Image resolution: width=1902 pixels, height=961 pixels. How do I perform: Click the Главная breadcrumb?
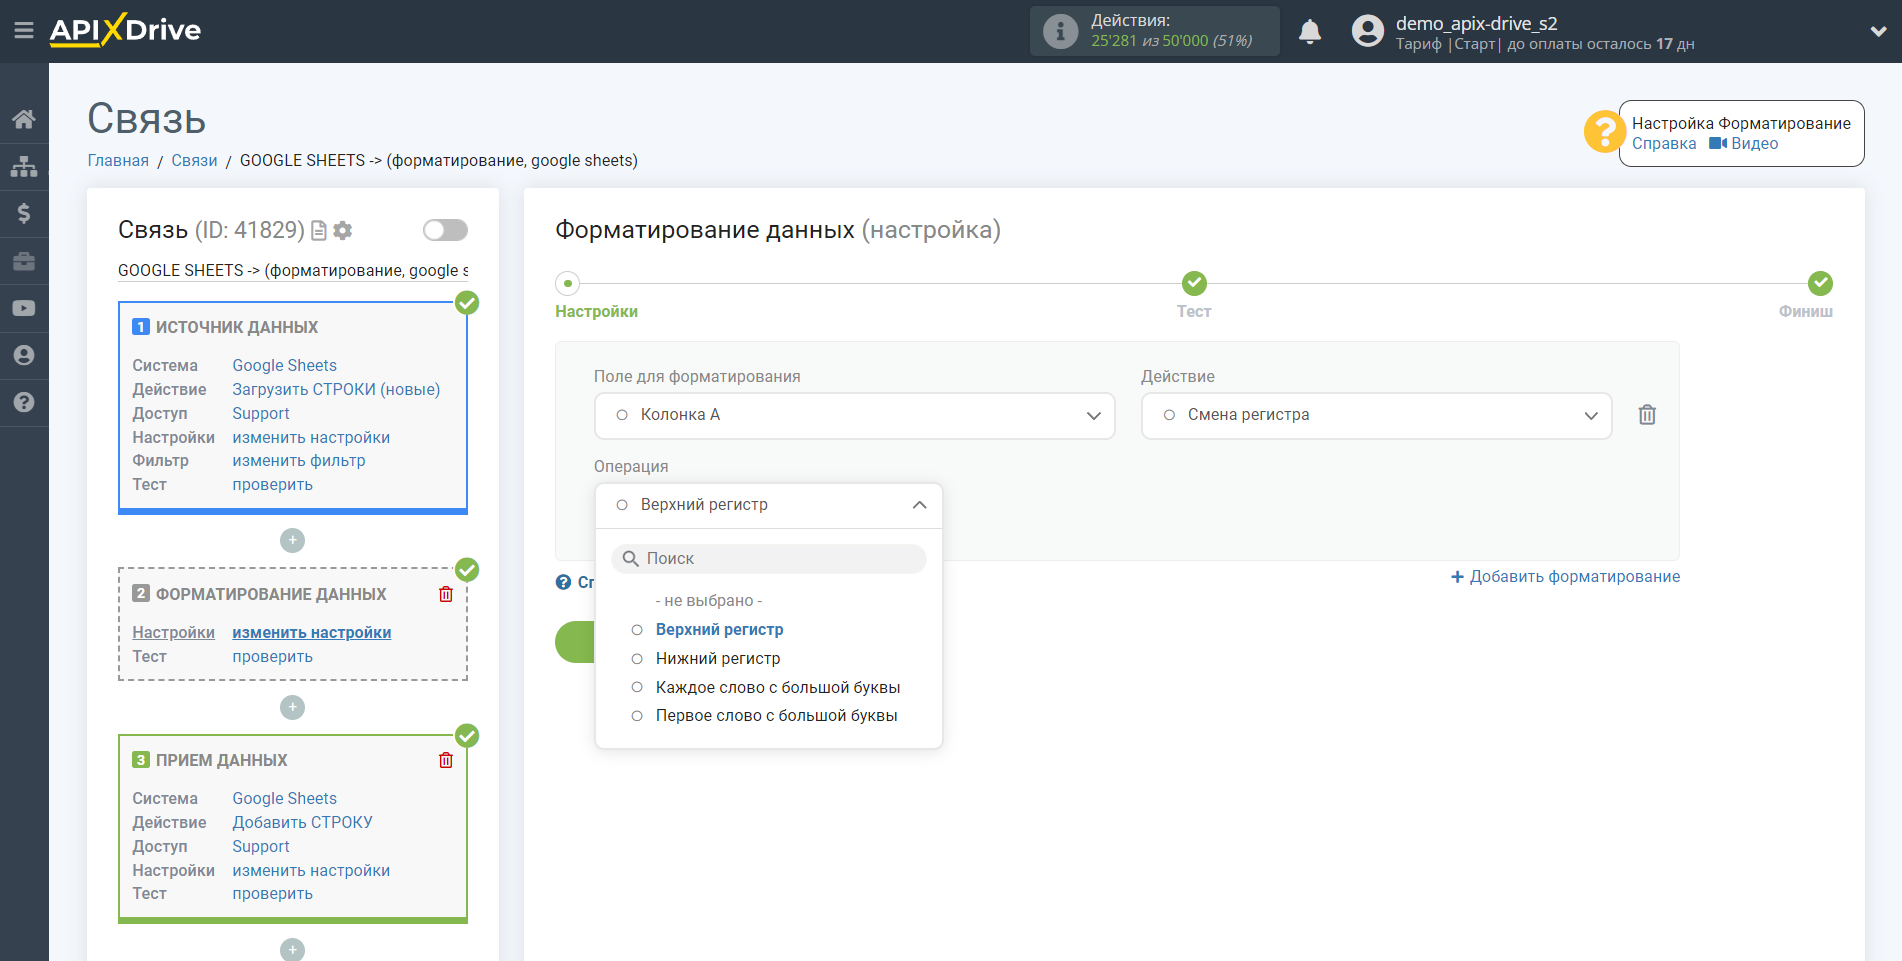118,160
